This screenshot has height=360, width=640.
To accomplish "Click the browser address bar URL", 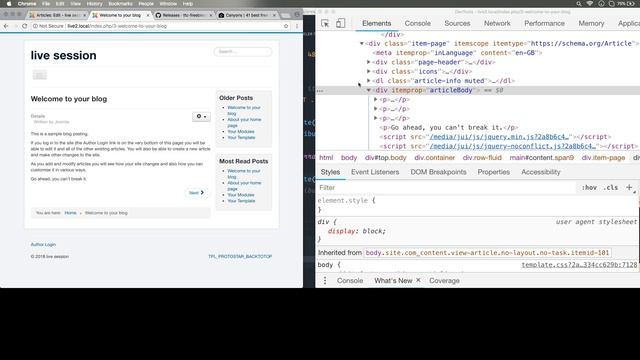I will (x=117, y=26).
